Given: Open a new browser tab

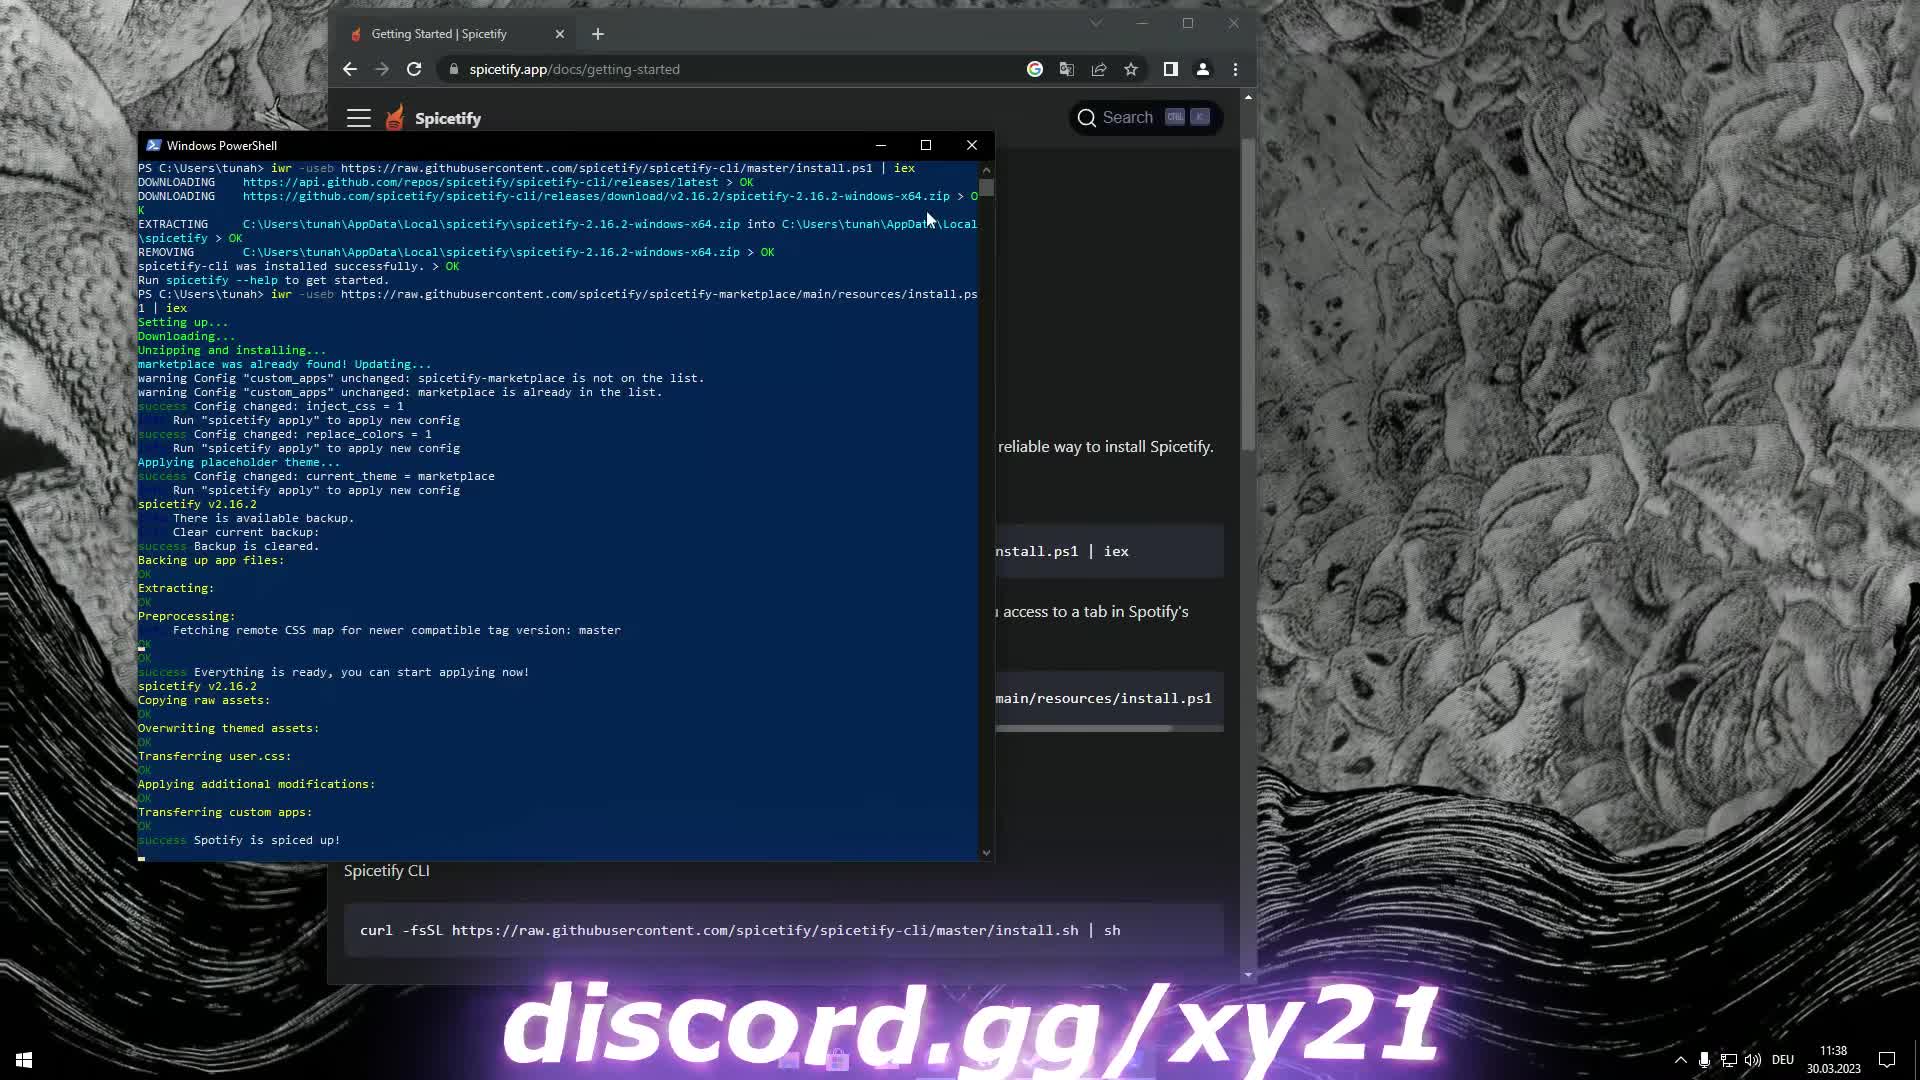Looking at the screenshot, I should [598, 34].
